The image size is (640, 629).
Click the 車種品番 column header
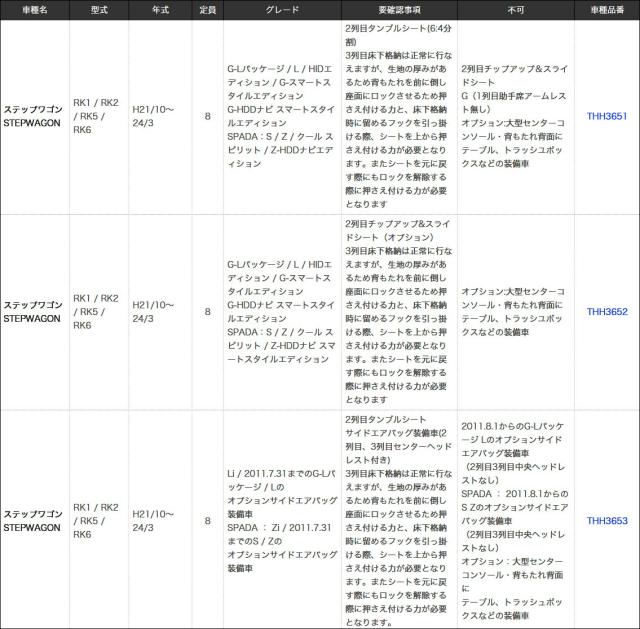[607, 10]
